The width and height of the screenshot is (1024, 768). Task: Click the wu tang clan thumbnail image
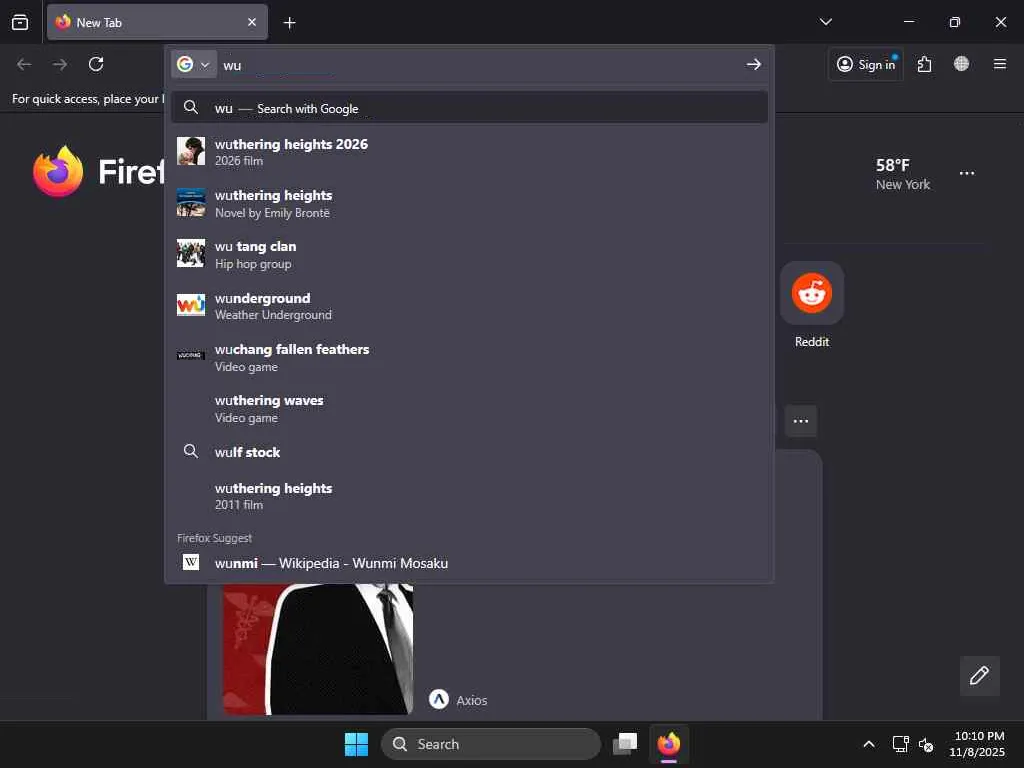point(191,253)
